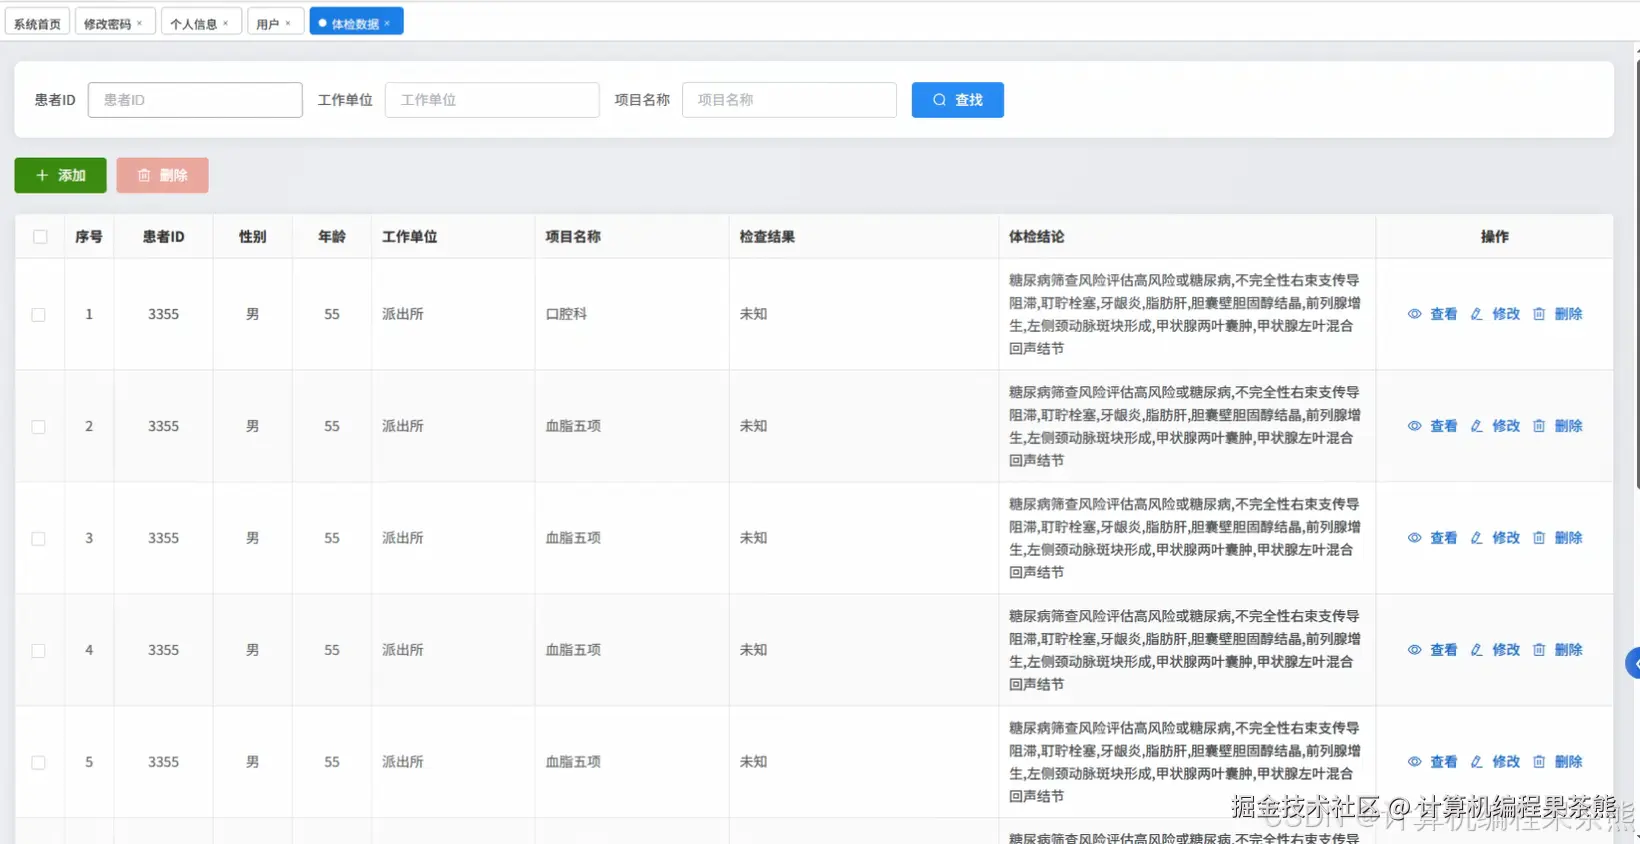The width and height of the screenshot is (1640, 844).
Task: Close the 体检数据 tab
Action: (x=387, y=23)
